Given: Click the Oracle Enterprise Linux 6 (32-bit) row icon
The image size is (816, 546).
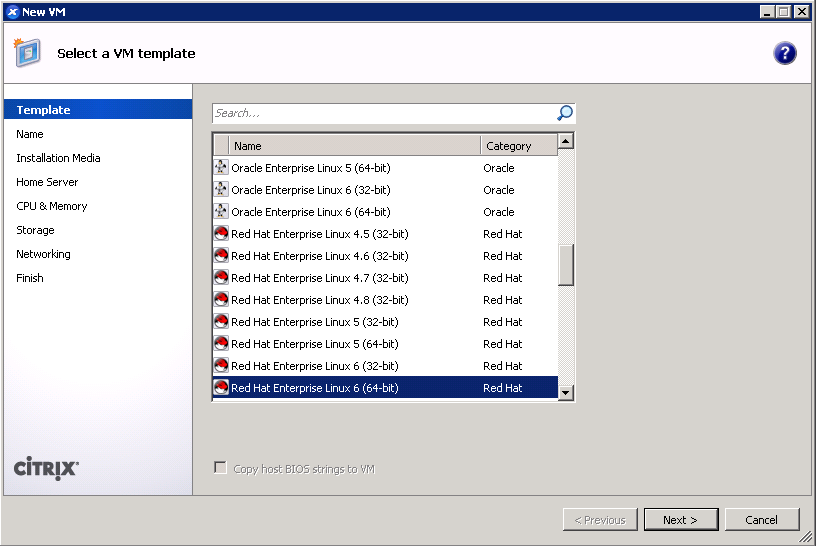Looking at the screenshot, I should [221, 189].
